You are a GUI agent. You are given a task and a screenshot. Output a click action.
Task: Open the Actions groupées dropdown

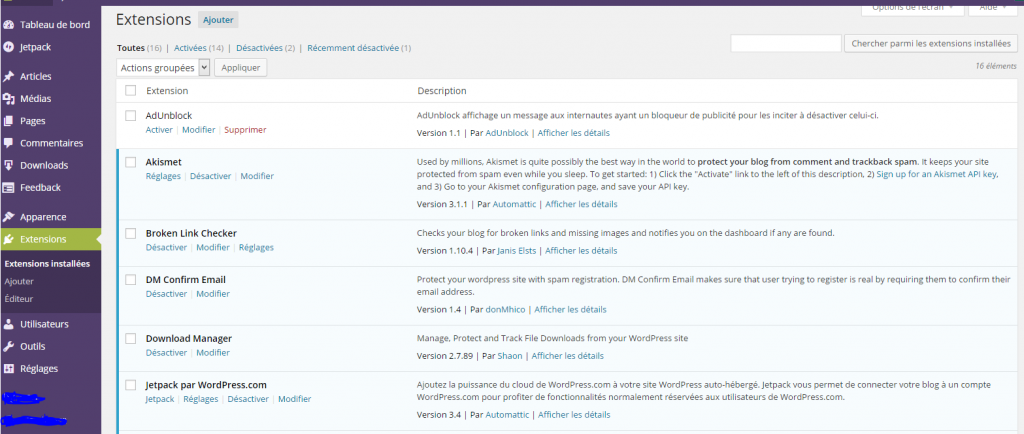[164, 67]
